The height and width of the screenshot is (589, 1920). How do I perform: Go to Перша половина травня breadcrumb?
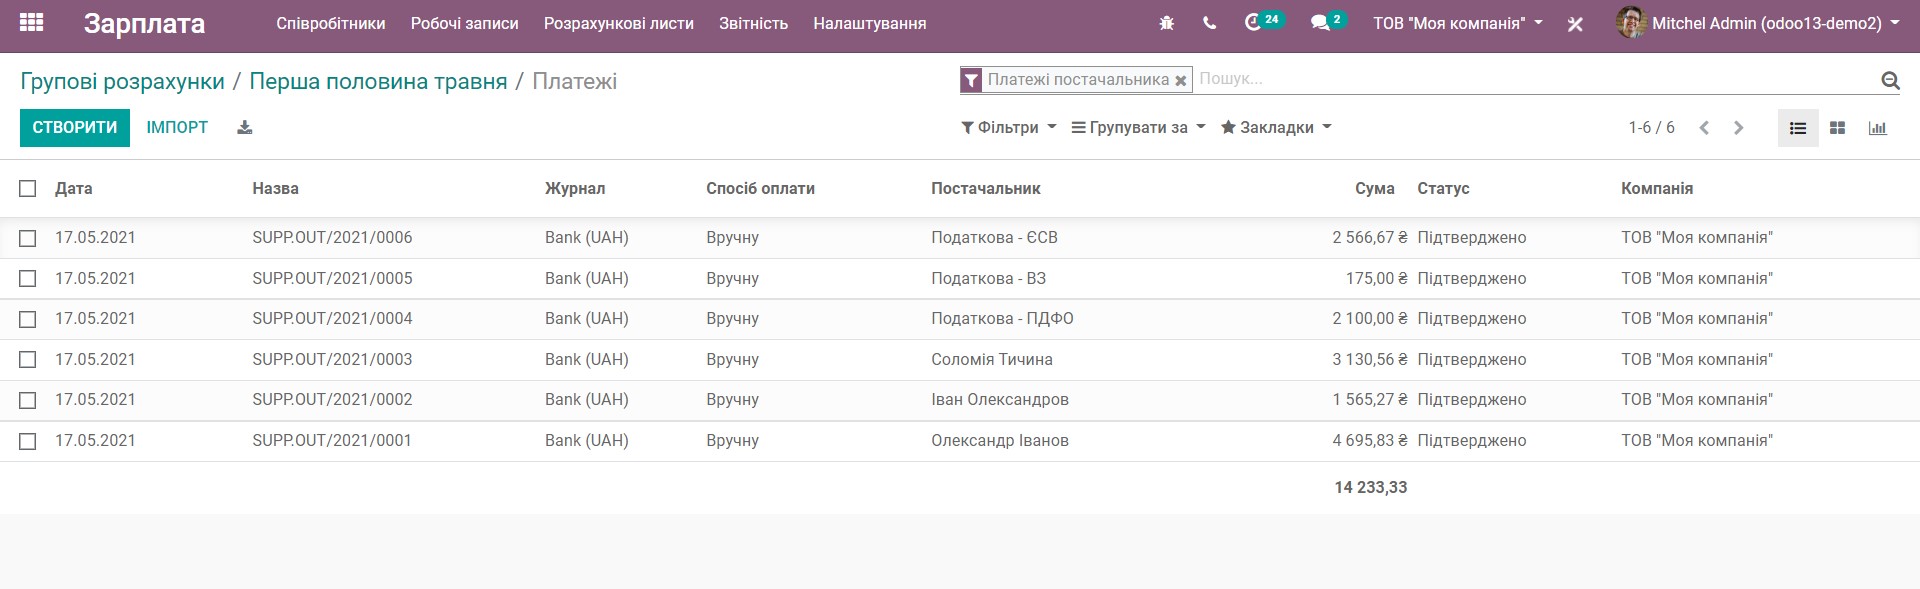378,81
